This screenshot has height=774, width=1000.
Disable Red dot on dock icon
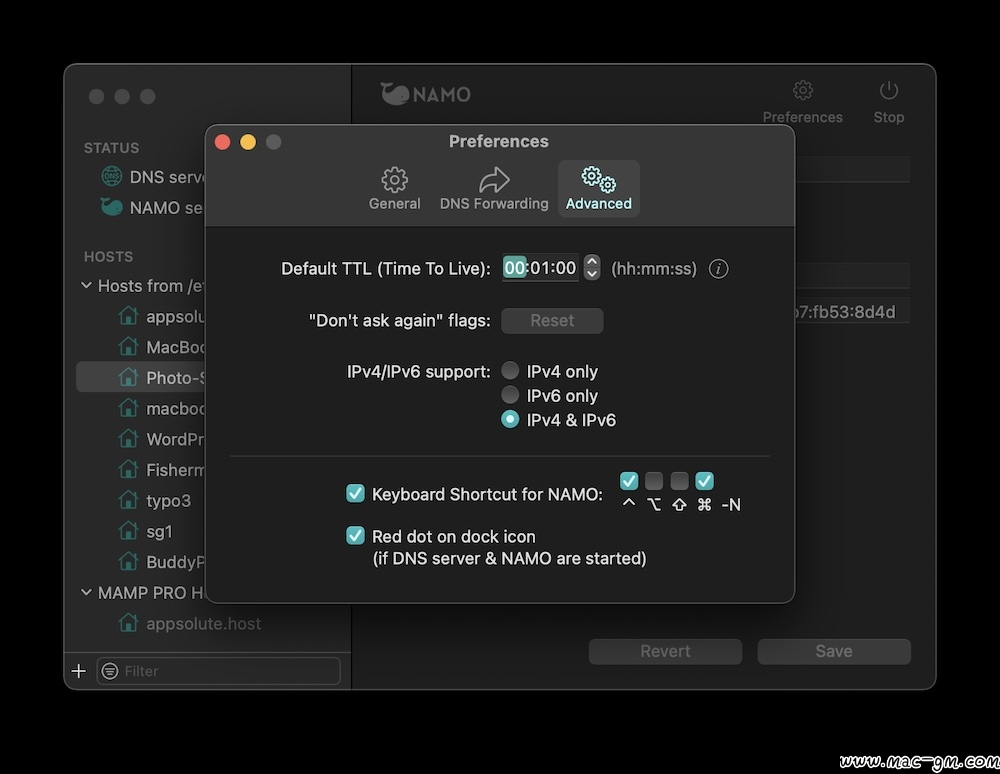click(x=355, y=536)
